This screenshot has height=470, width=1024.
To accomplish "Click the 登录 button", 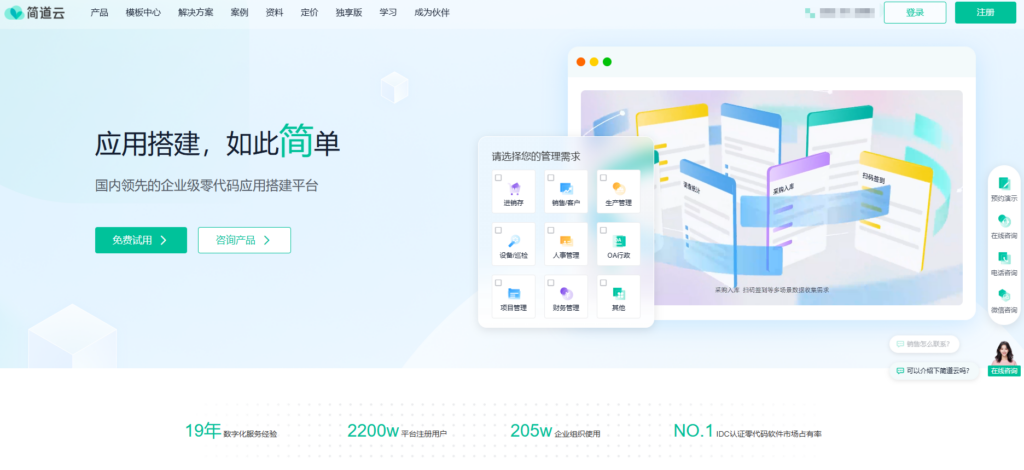I will [914, 13].
